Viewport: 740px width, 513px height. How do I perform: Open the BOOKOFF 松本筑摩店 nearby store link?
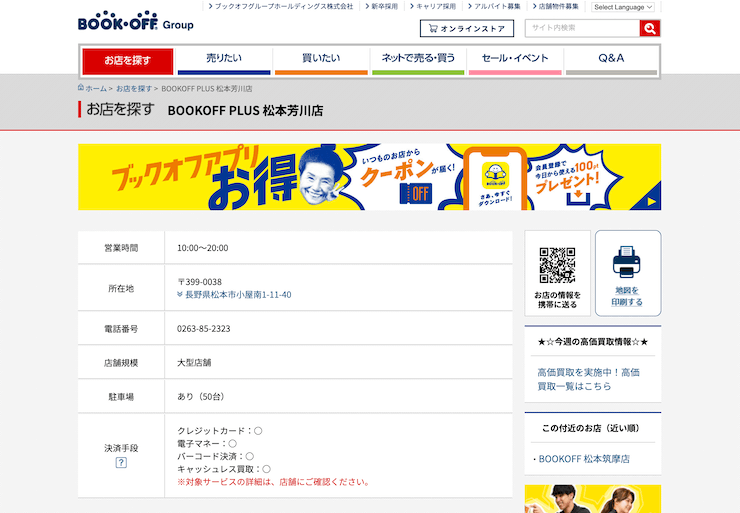pos(584,459)
